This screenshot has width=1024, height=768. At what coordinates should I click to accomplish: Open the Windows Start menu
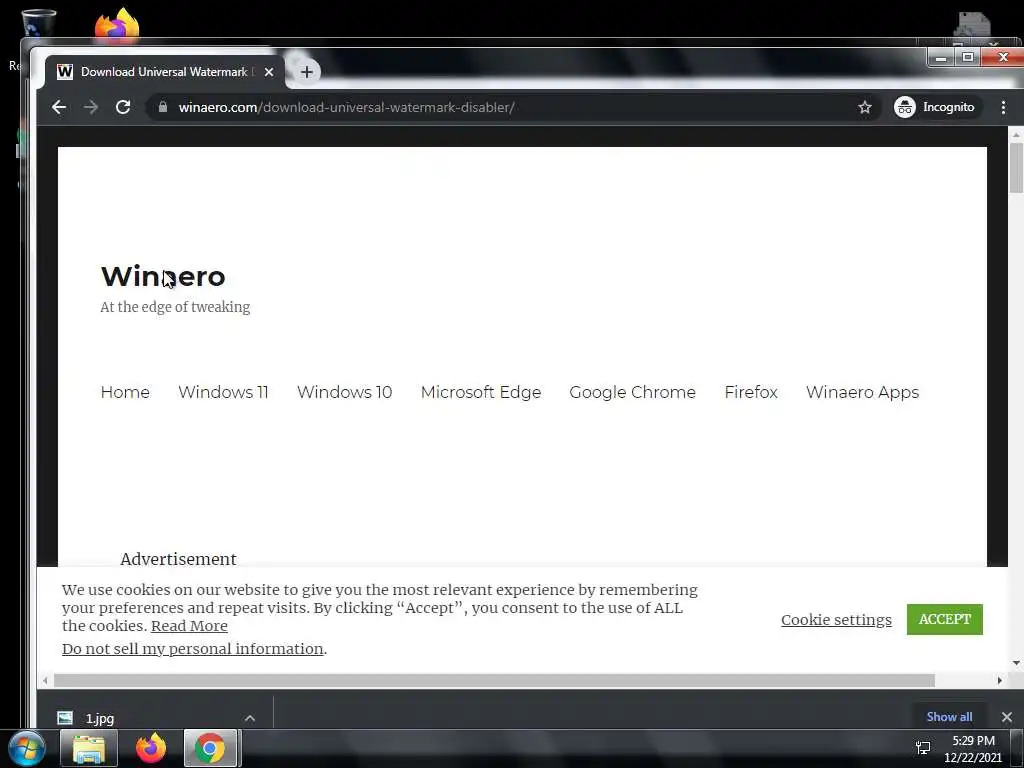point(27,748)
